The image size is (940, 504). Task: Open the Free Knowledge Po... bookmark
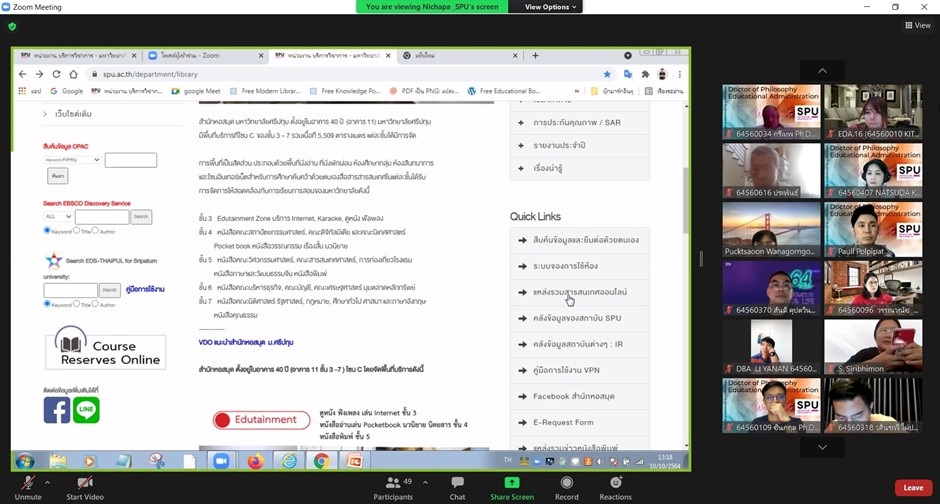tap(345, 91)
